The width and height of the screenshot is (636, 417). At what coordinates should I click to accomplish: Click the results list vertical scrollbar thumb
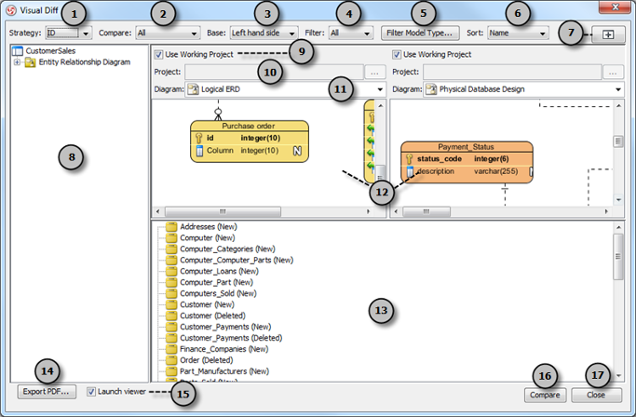click(x=619, y=256)
